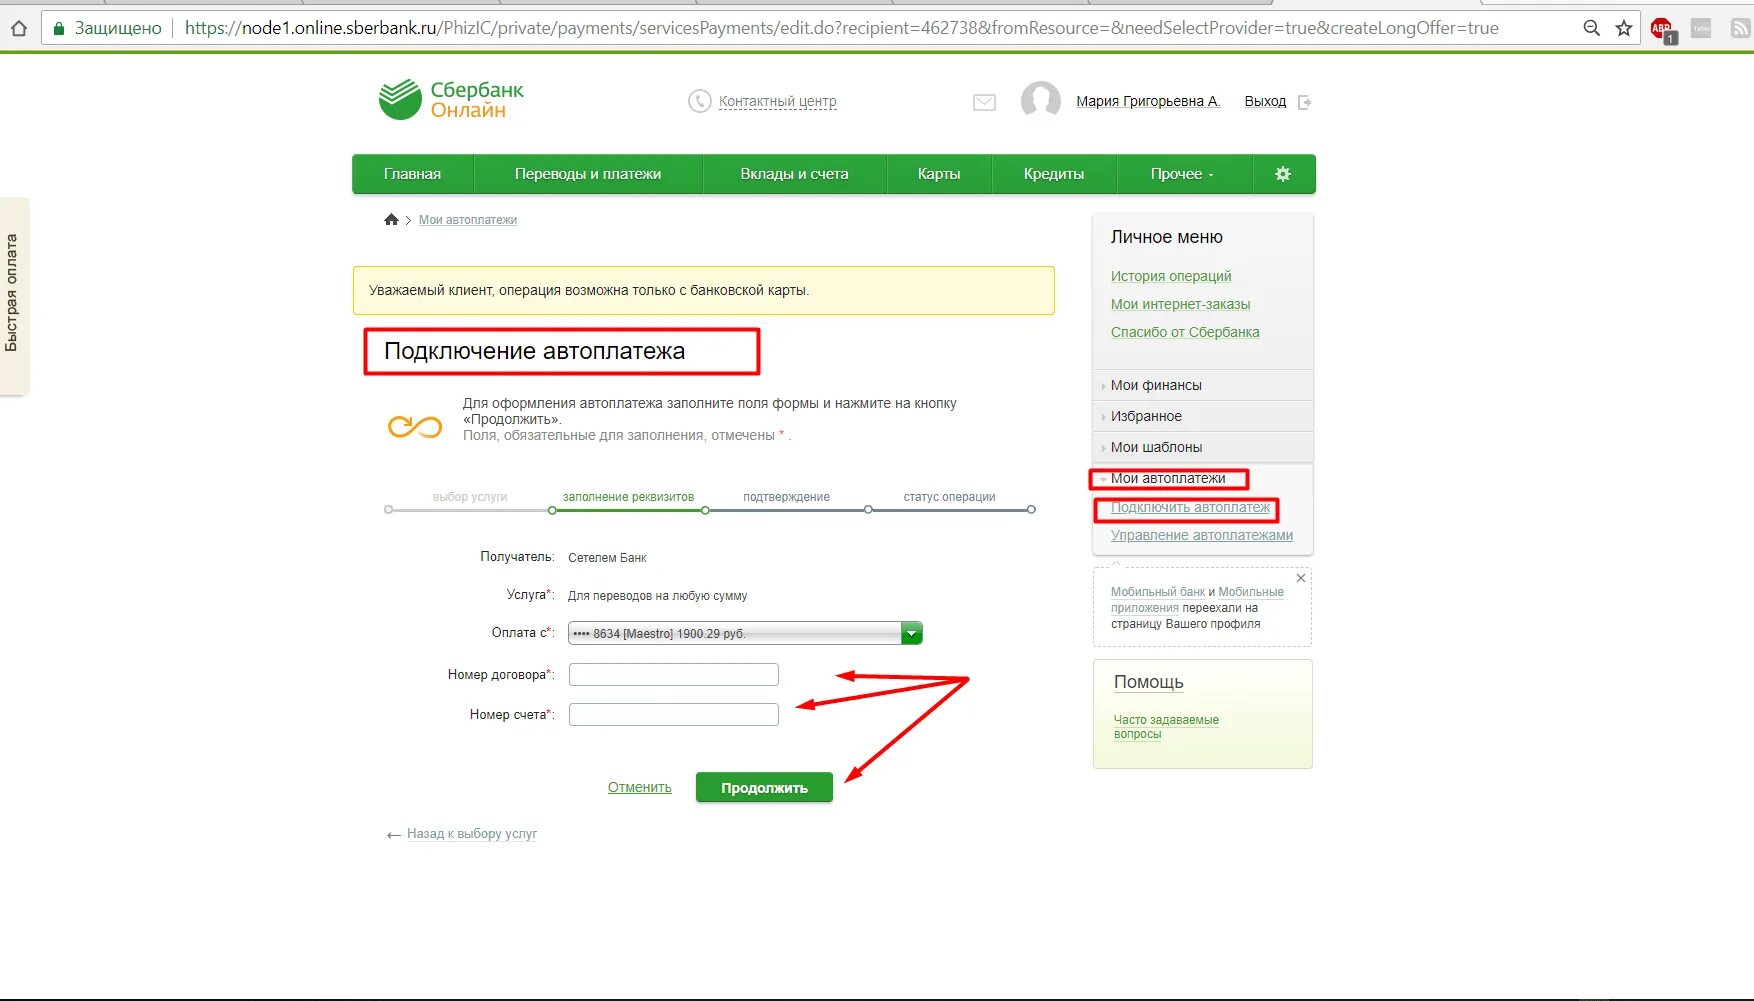Screen dimensions: 1754x1001
Task: Click the secure padlock icon in address bar
Action: (59, 28)
